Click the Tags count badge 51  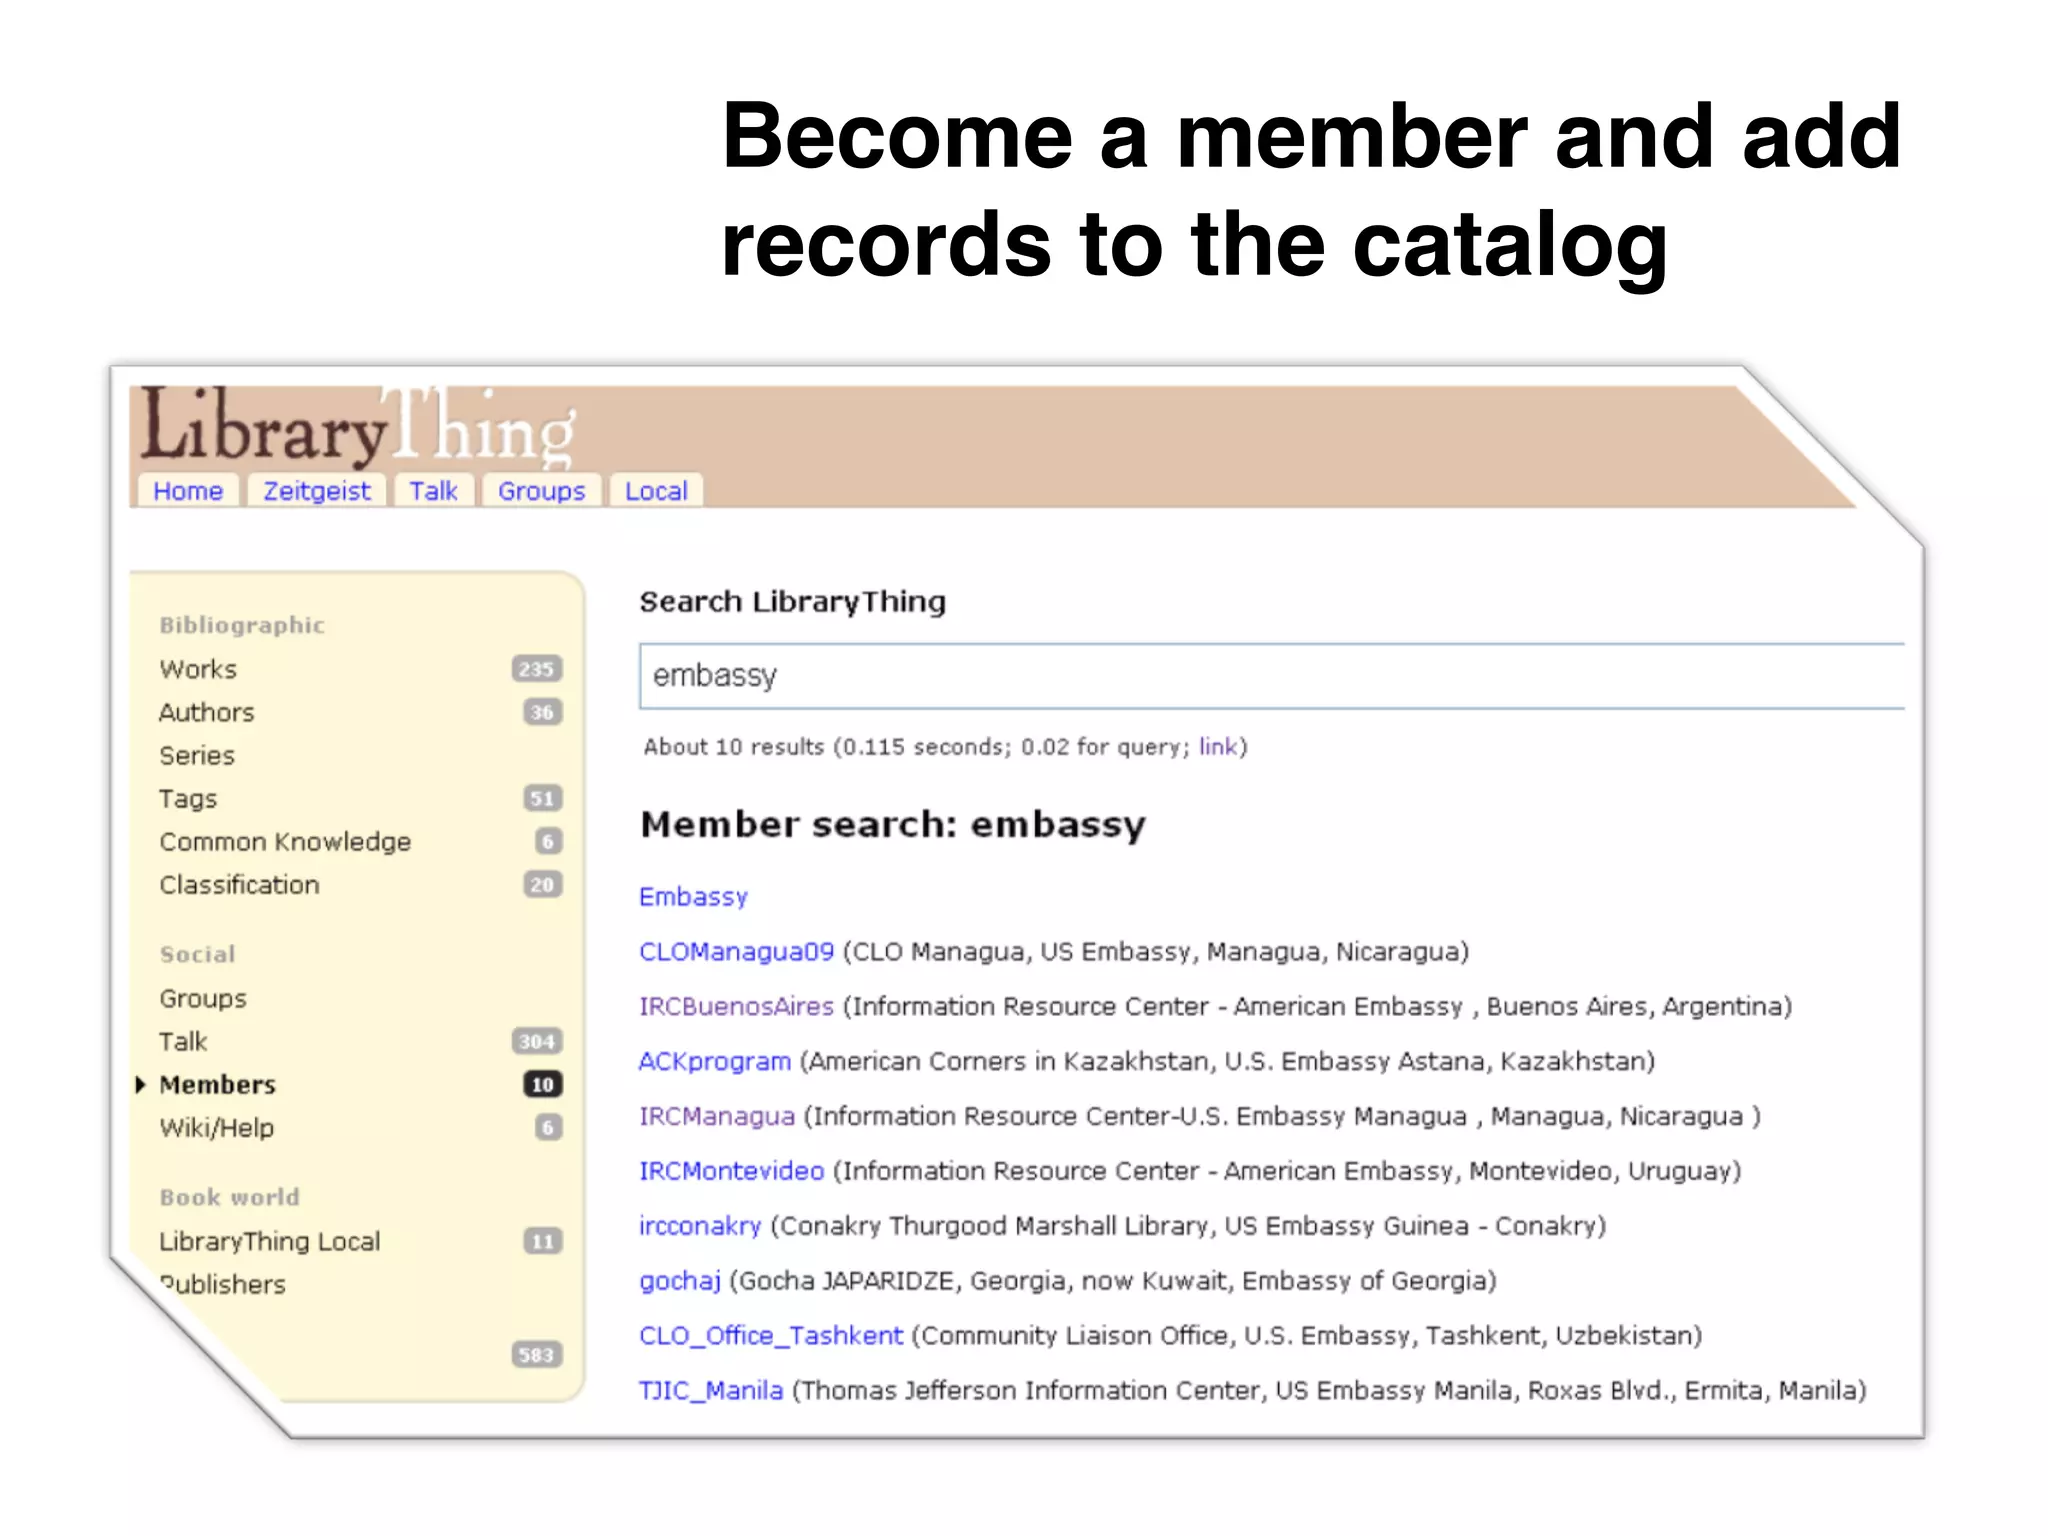[542, 798]
